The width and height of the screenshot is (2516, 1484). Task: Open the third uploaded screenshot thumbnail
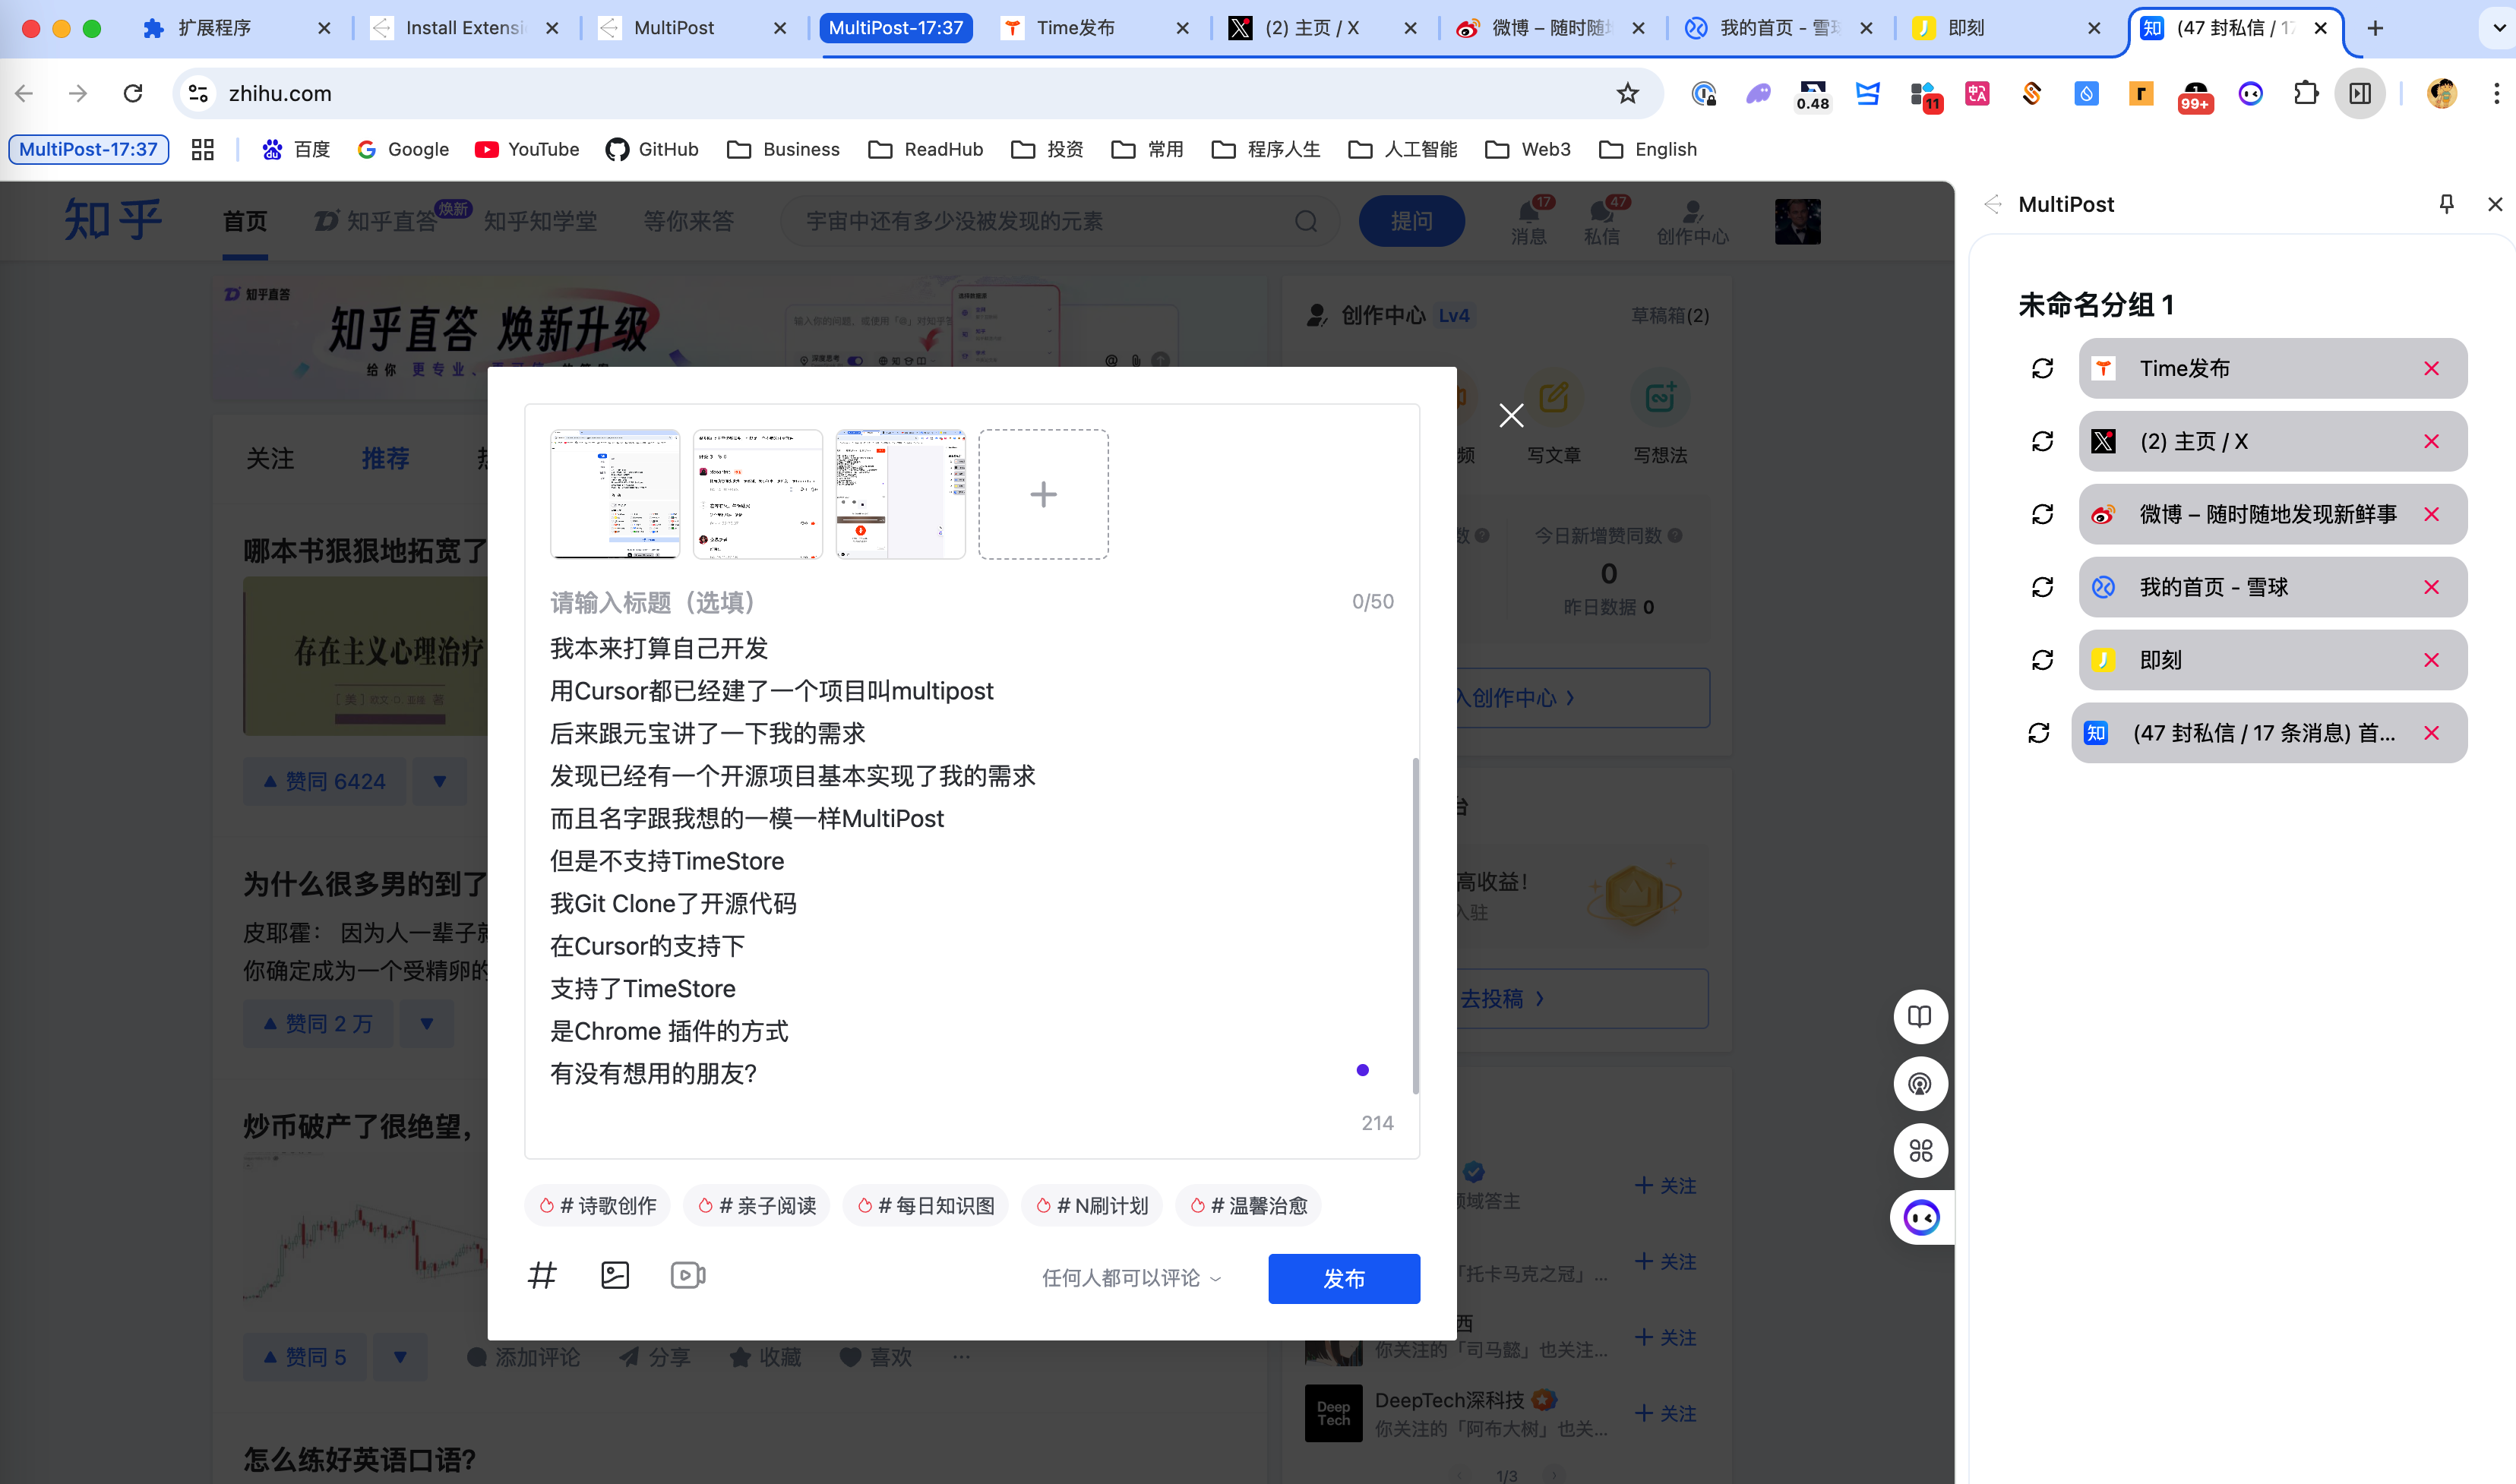point(900,494)
